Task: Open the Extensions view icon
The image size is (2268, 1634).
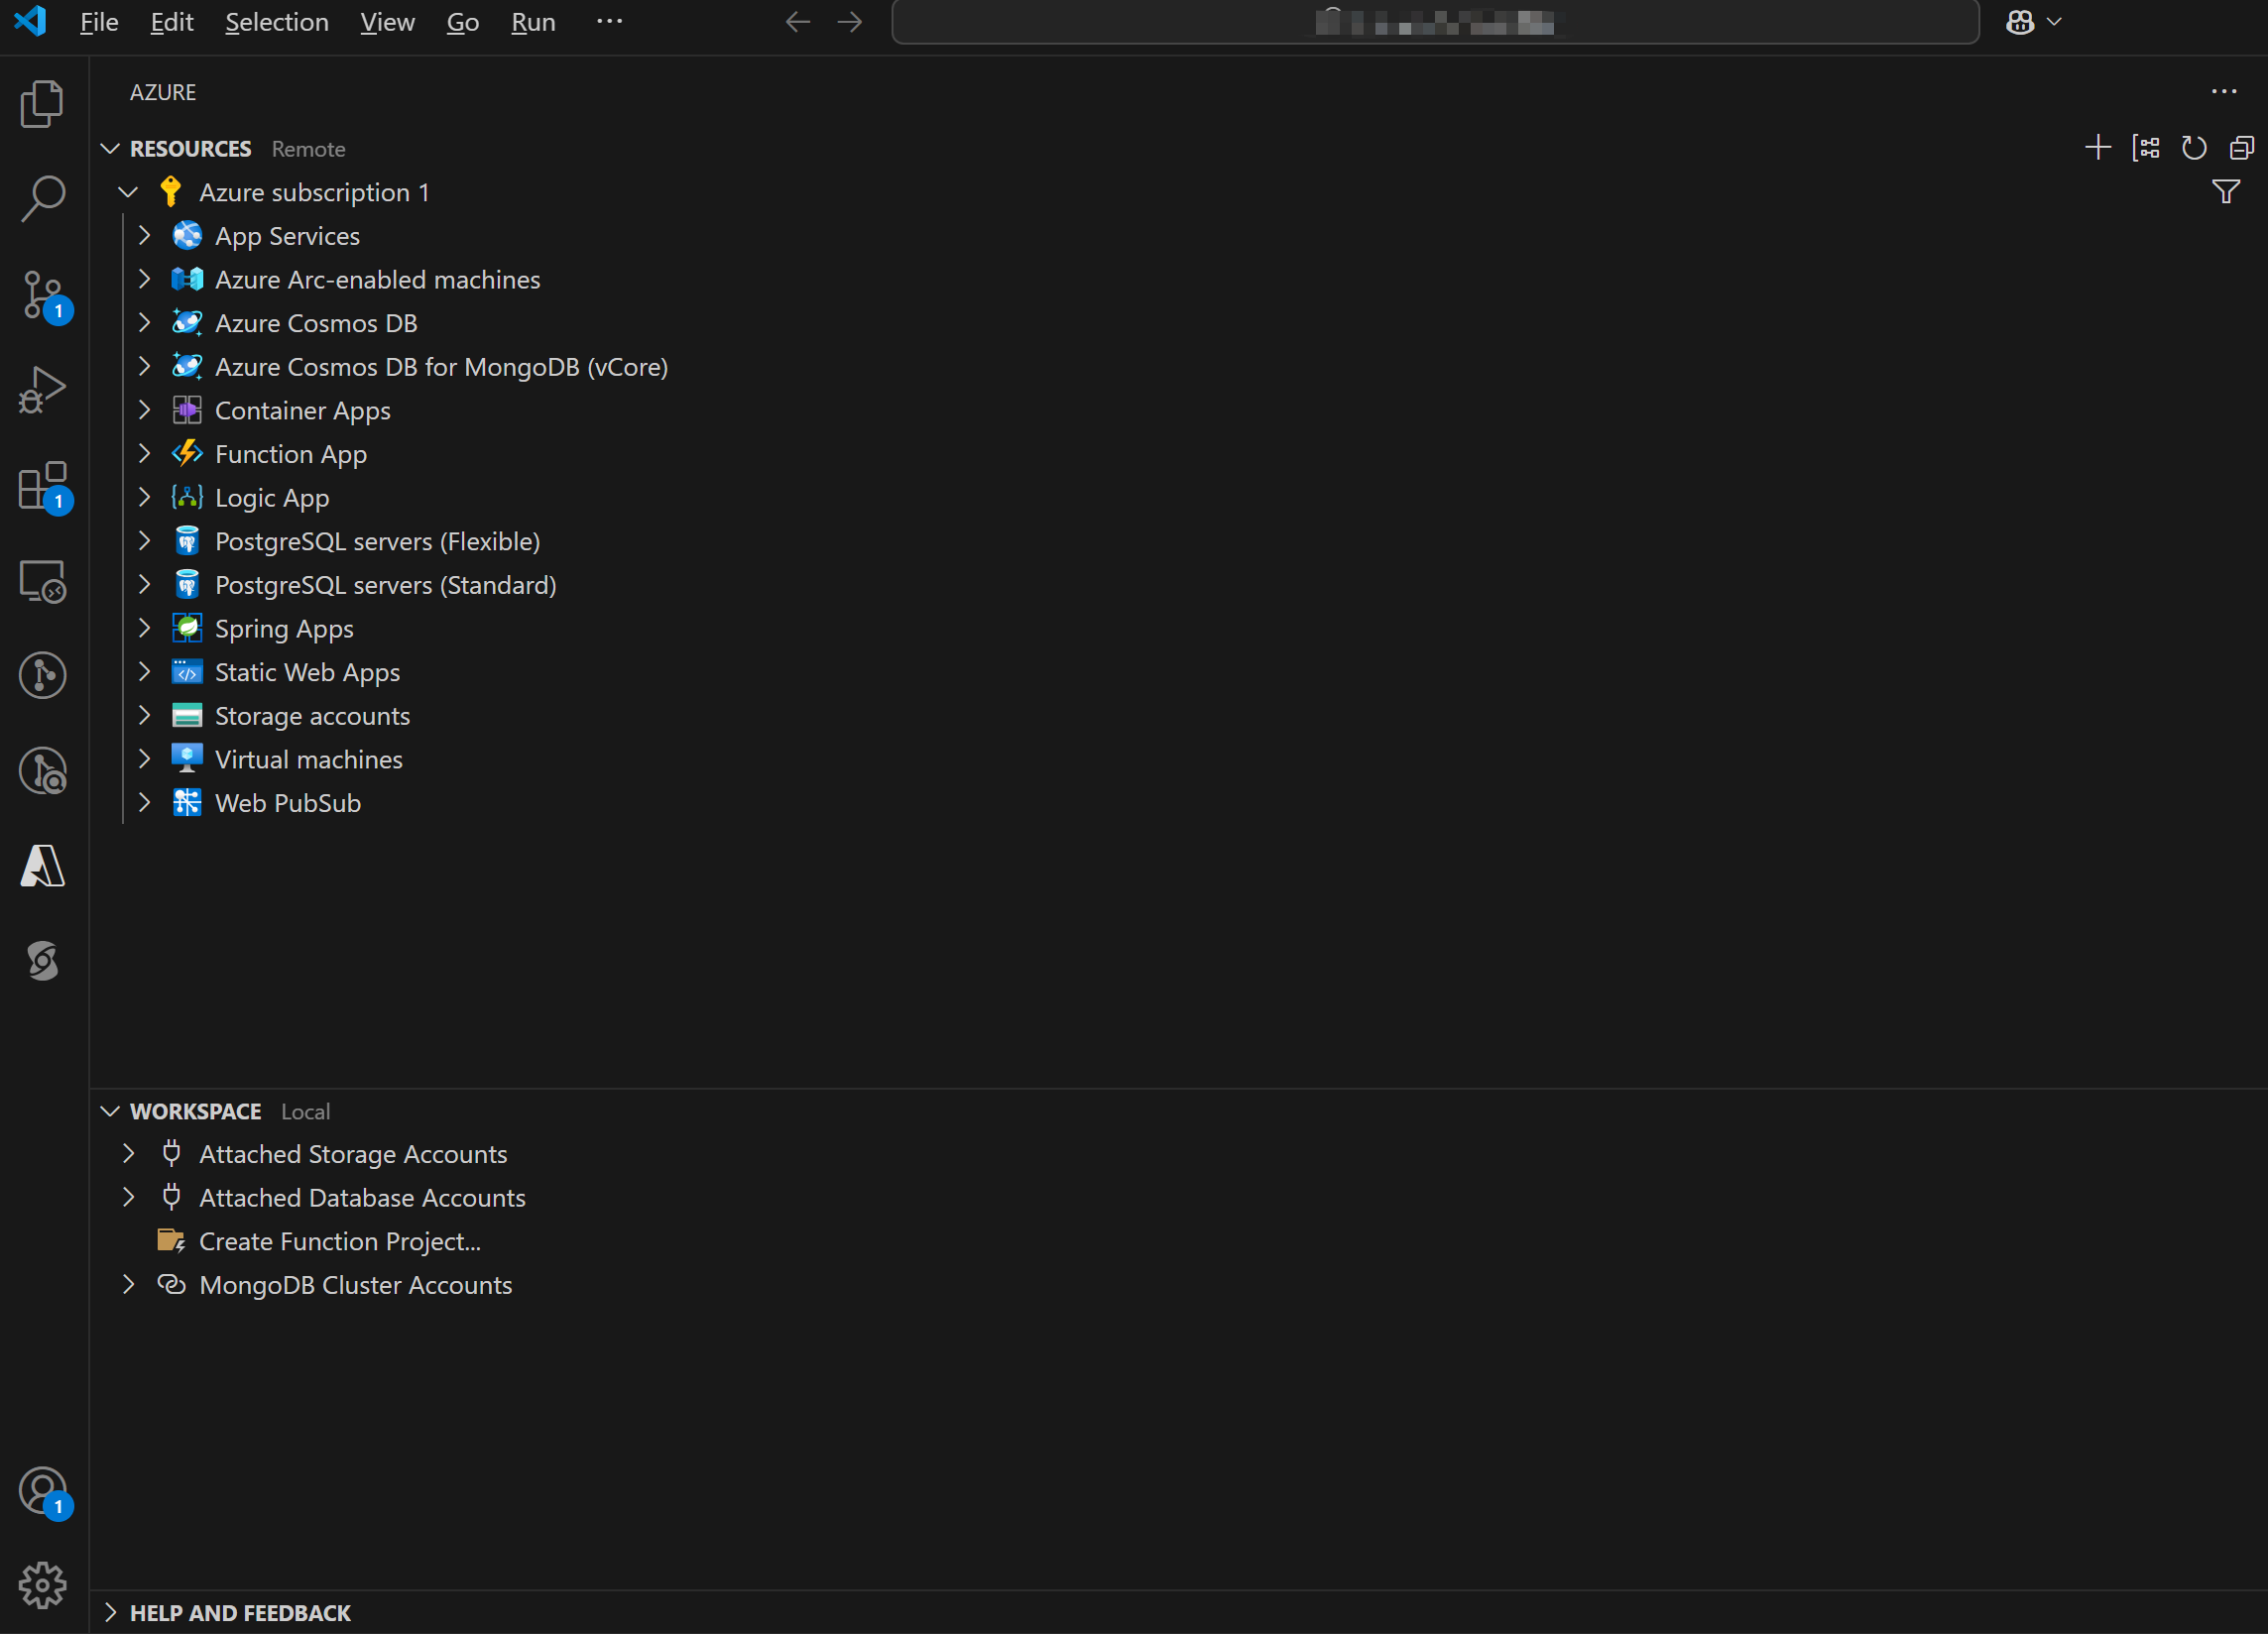Action: click(42, 486)
